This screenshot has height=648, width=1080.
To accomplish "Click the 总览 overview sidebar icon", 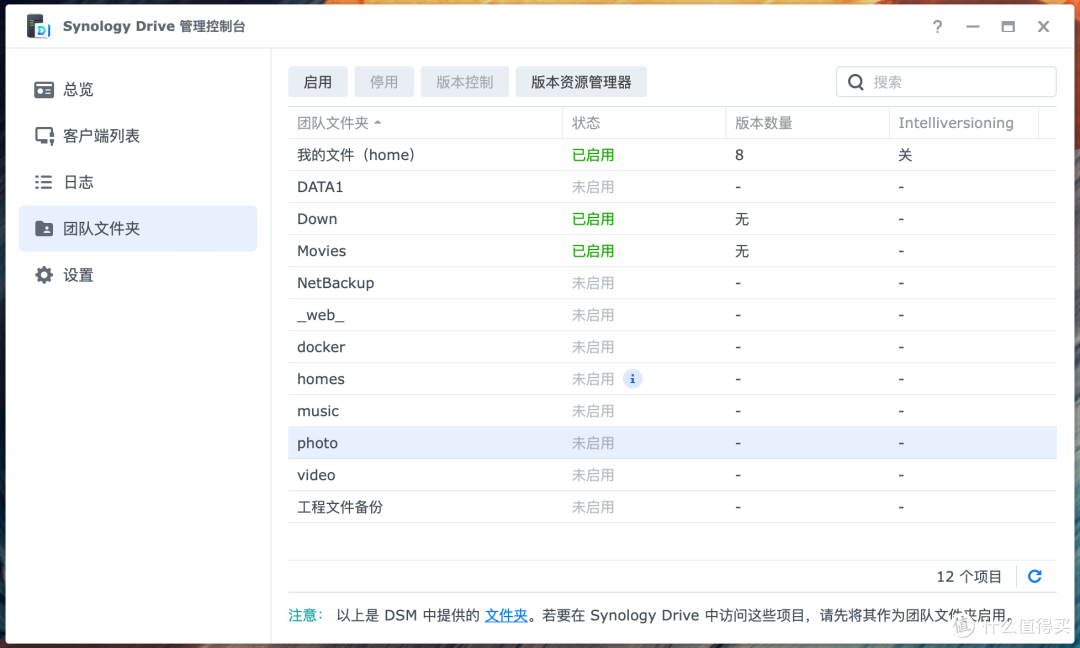I will [x=44, y=90].
